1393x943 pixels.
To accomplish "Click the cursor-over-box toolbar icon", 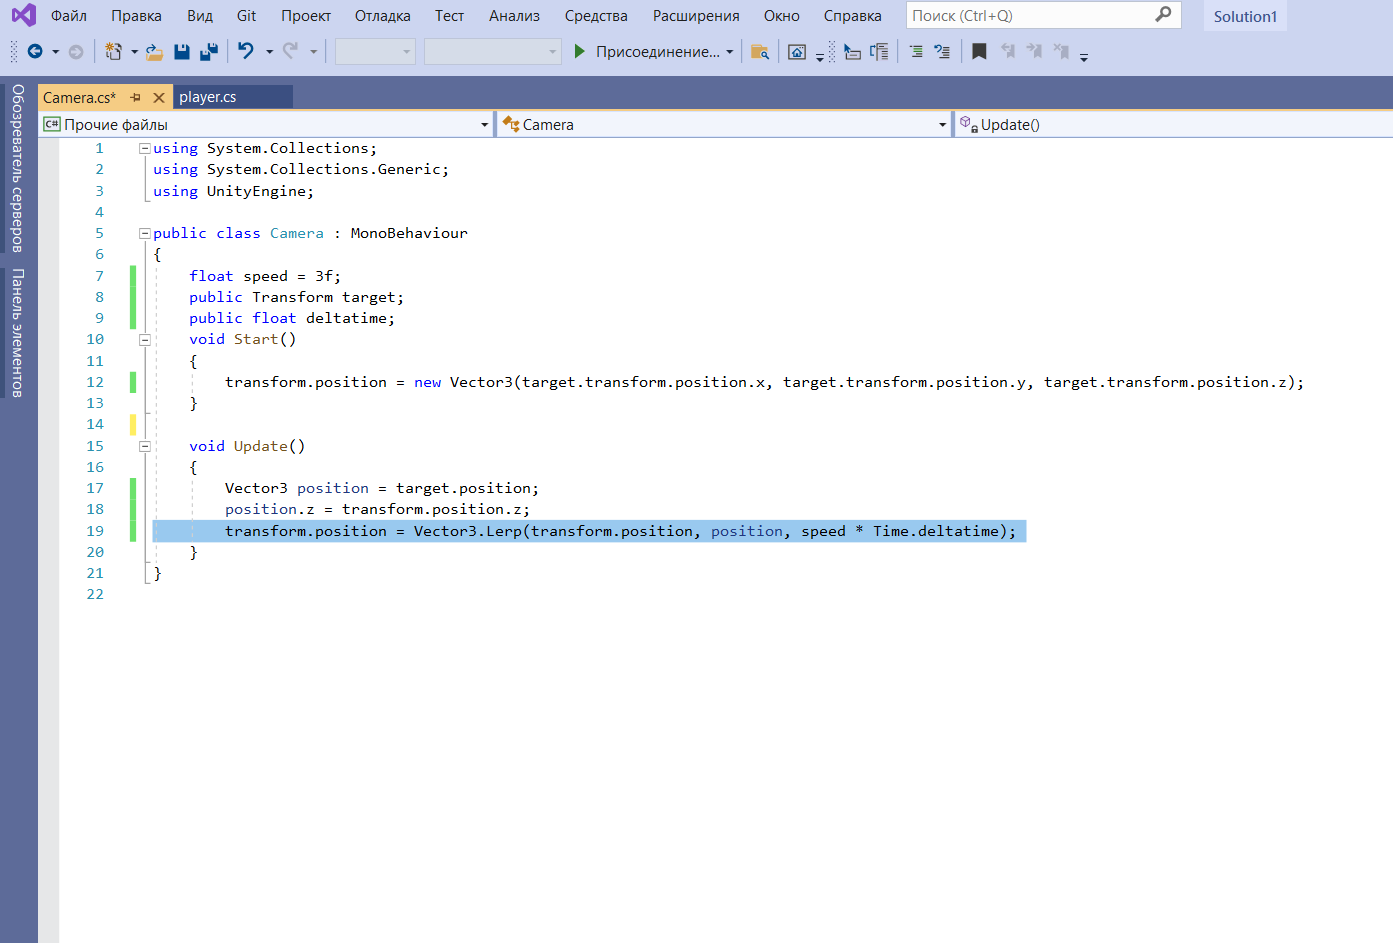I will tap(852, 51).
